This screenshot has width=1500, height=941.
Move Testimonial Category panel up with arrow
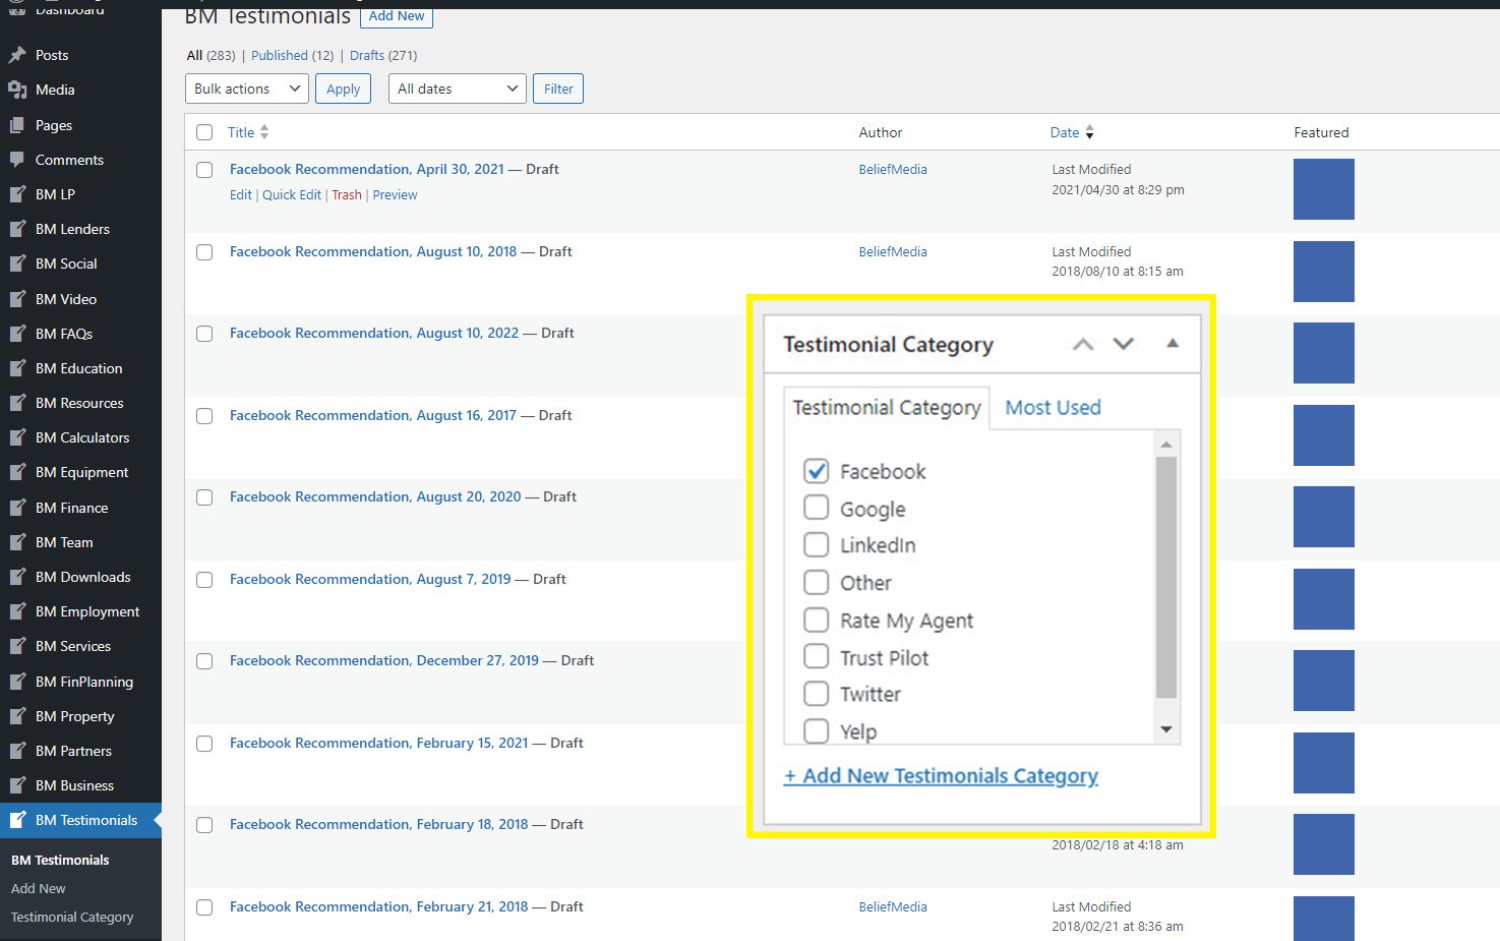pyautogui.click(x=1082, y=344)
